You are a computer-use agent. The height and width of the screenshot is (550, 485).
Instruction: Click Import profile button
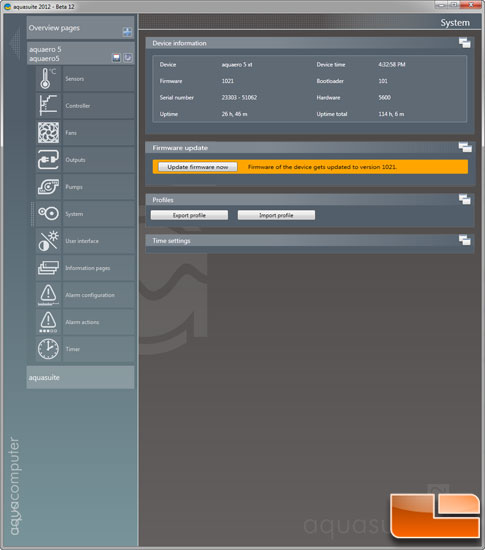click(x=276, y=215)
